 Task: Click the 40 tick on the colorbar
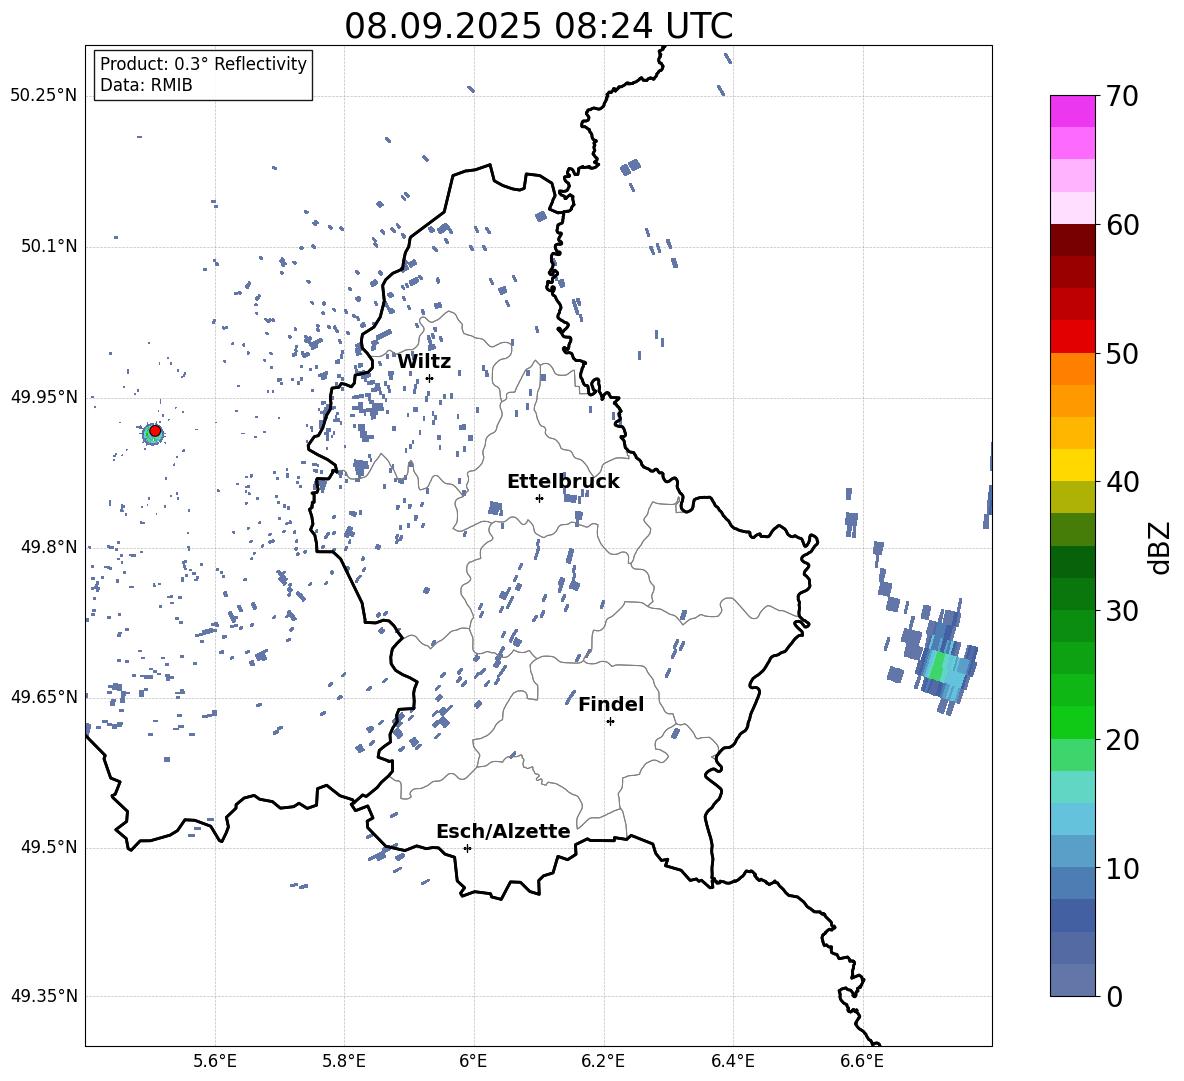pyautogui.click(x=1122, y=482)
